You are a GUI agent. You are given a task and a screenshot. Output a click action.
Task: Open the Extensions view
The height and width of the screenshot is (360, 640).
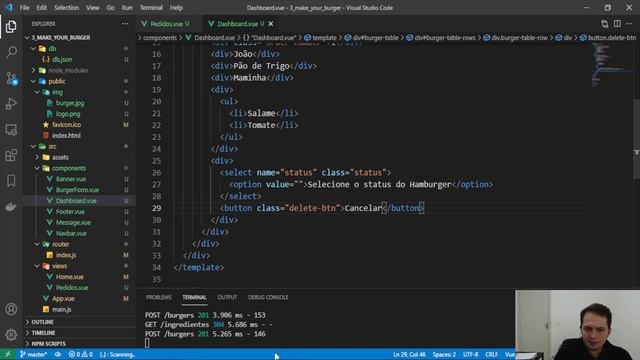11,155
